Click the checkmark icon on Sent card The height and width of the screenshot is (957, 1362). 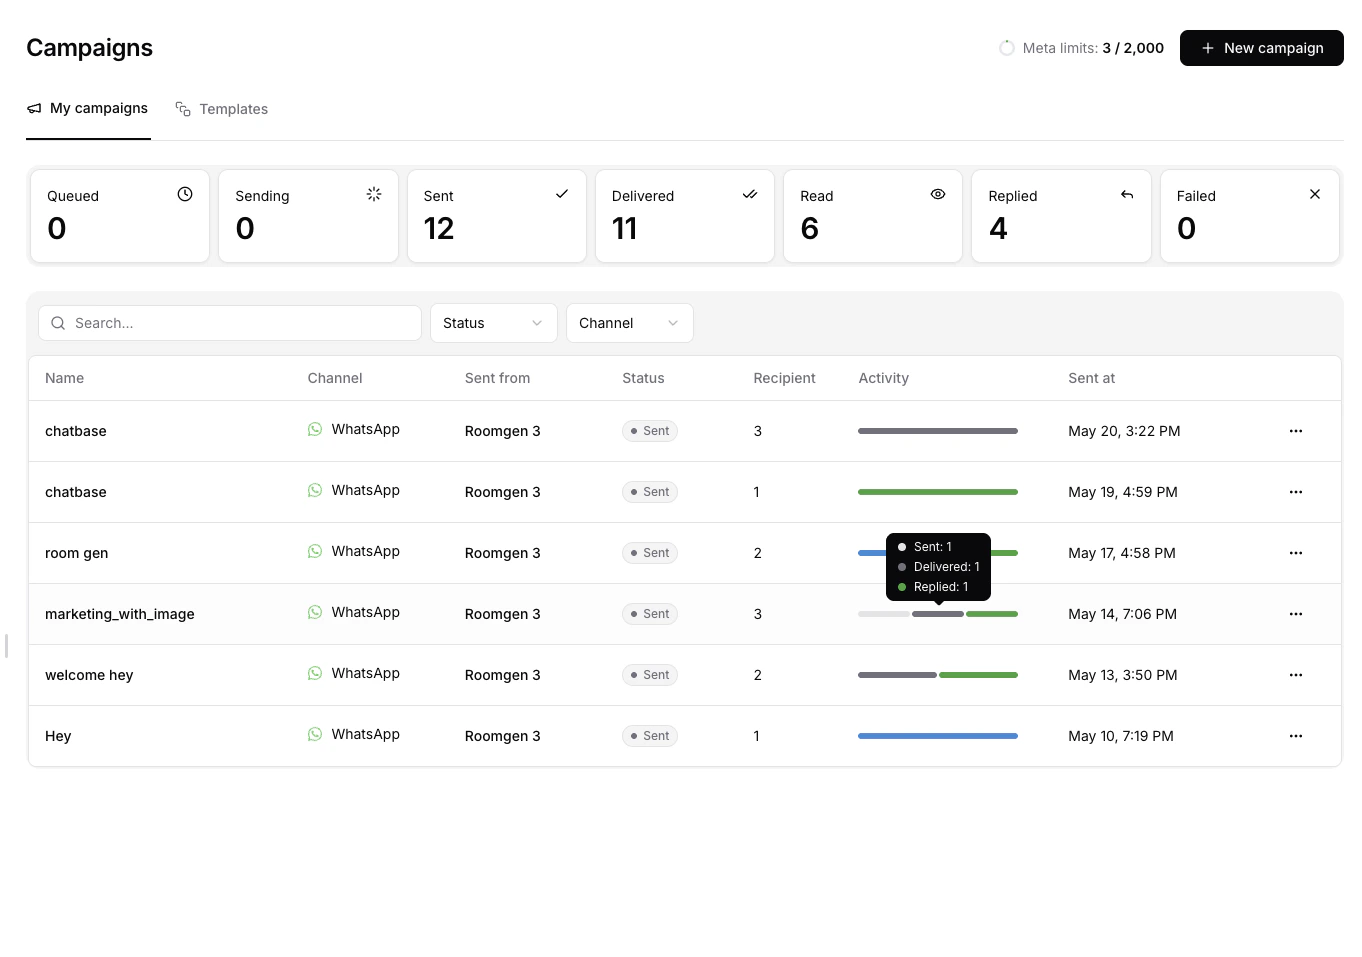tap(562, 194)
